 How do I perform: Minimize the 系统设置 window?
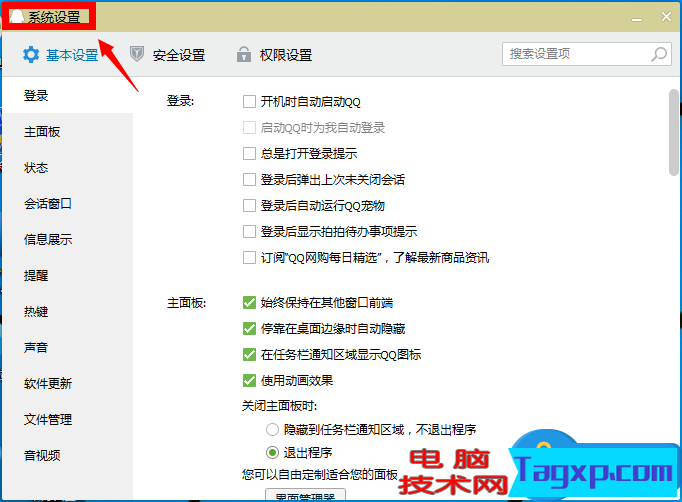pyautogui.click(x=637, y=18)
